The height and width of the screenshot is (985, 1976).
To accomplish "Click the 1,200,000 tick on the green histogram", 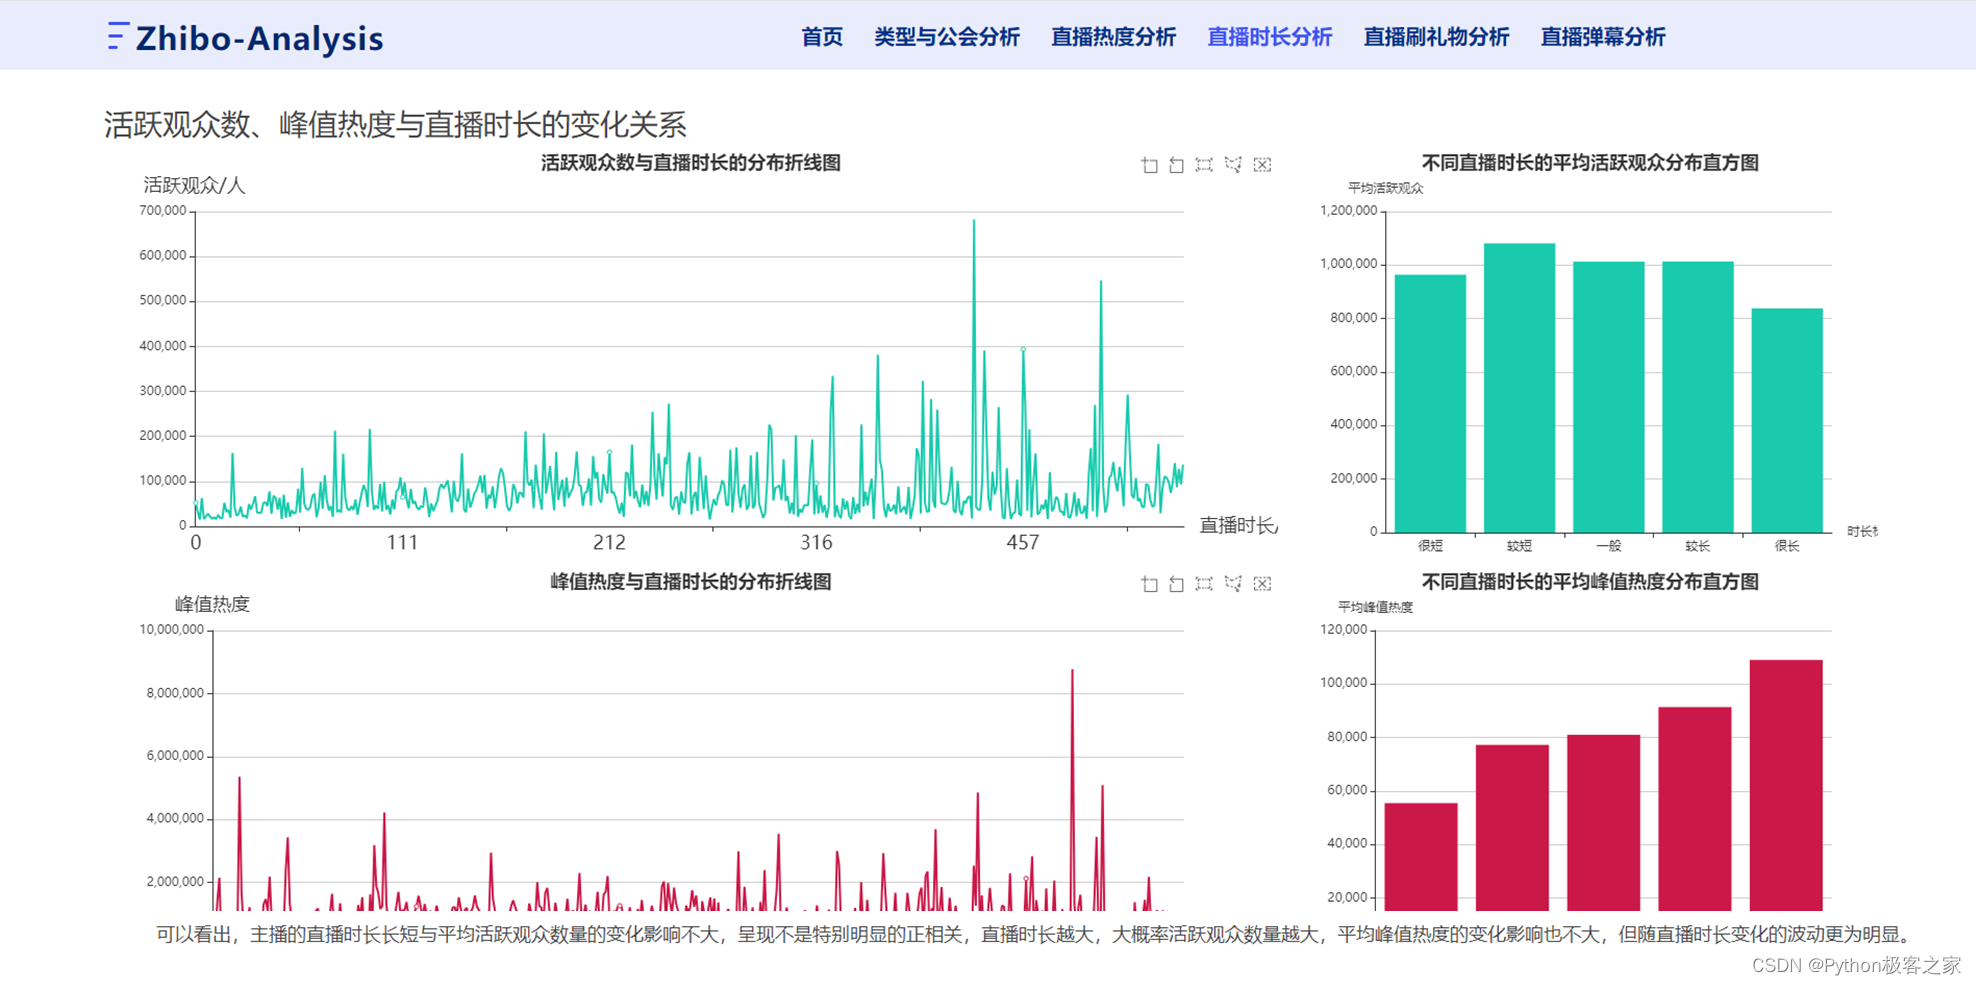I will [1349, 211].
